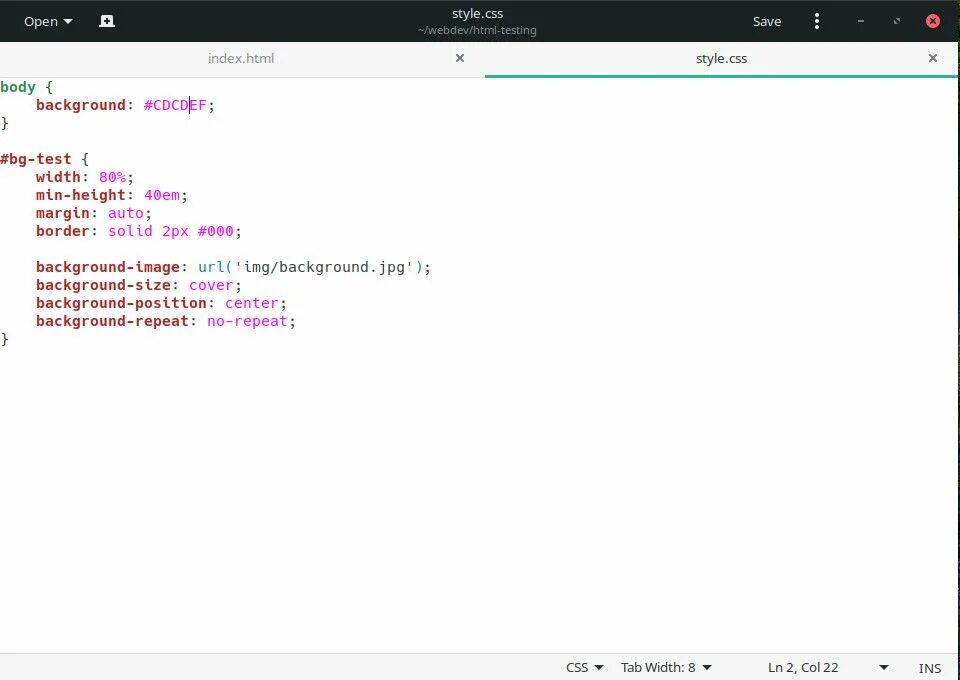This screenshot has width=960, height=680.
Task: Click the background-position property
Action: (121, 303)
